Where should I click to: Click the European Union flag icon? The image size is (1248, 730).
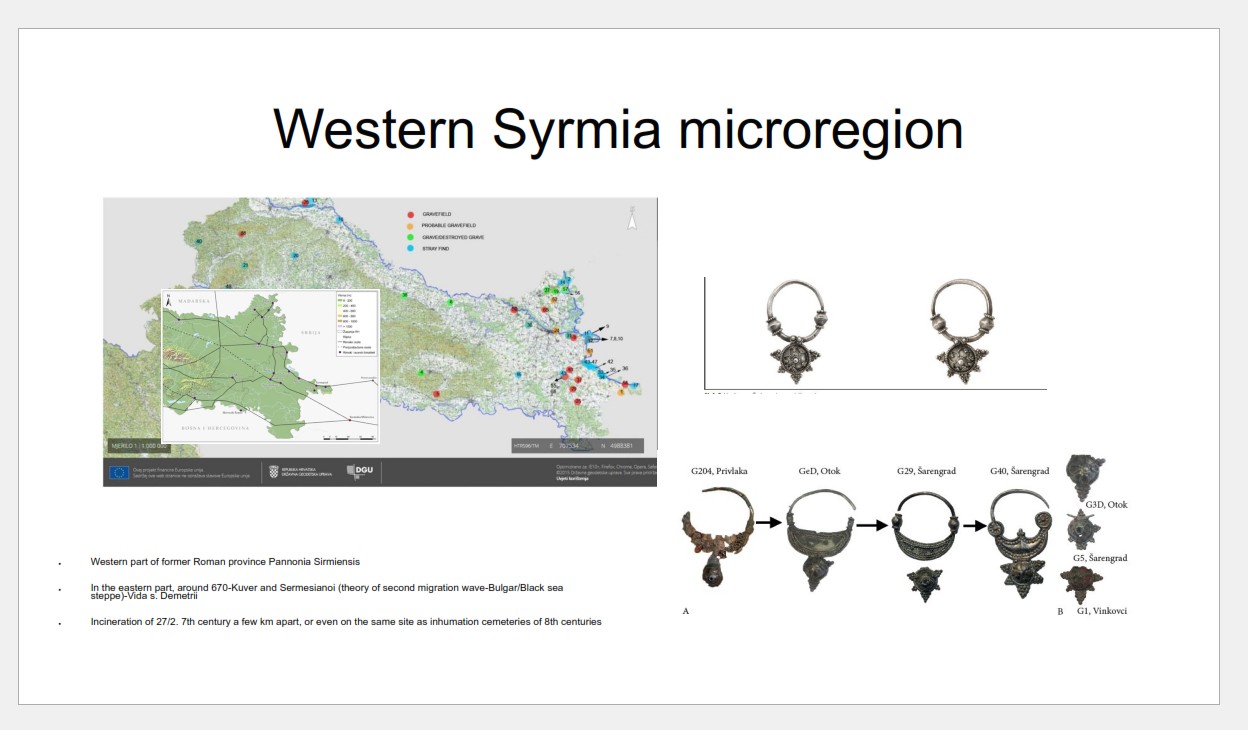[x=119, y=472]
